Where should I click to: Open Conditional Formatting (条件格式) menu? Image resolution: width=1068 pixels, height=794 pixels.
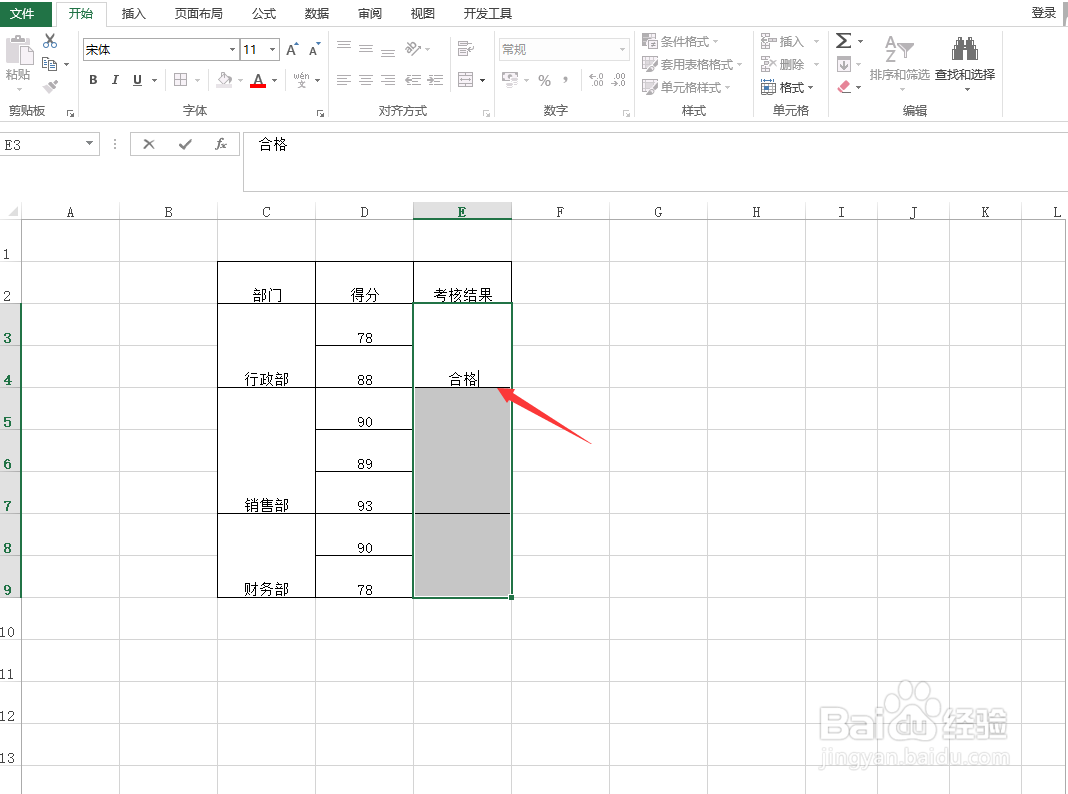(680, 42)
